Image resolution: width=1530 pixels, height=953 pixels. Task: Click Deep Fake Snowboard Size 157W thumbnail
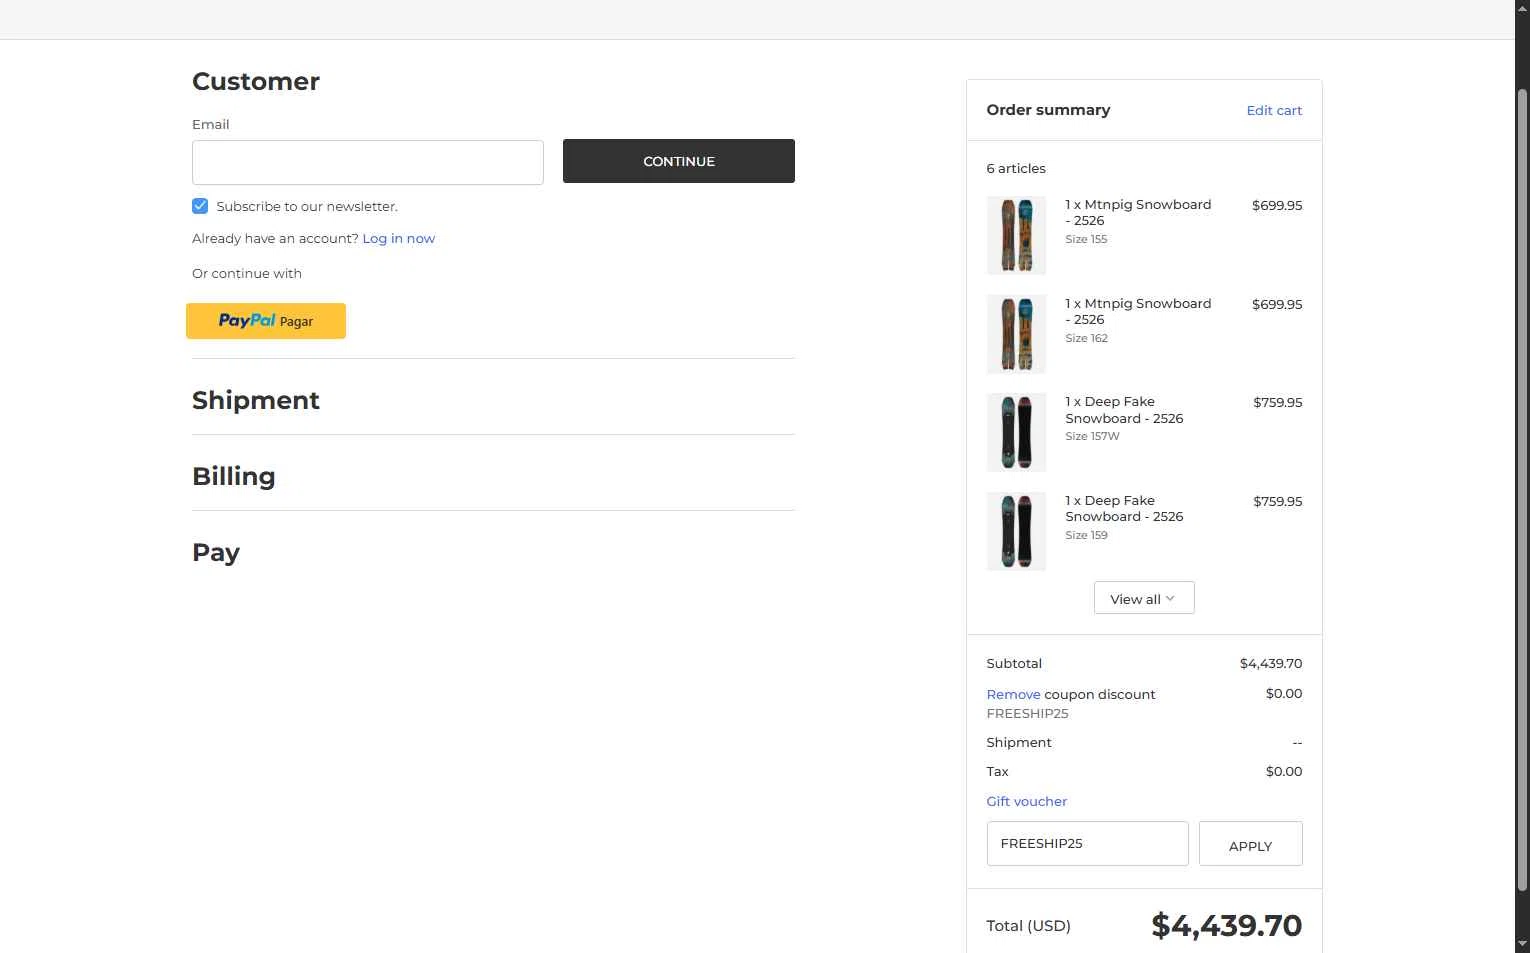click(x=1016, y=432)
